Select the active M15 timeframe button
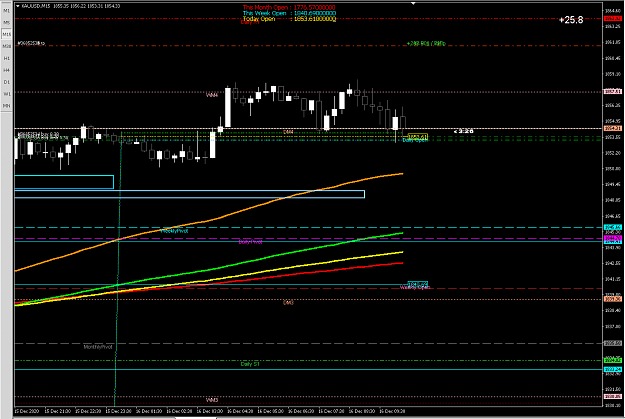625x419 pixels. [x=6, y=35]
